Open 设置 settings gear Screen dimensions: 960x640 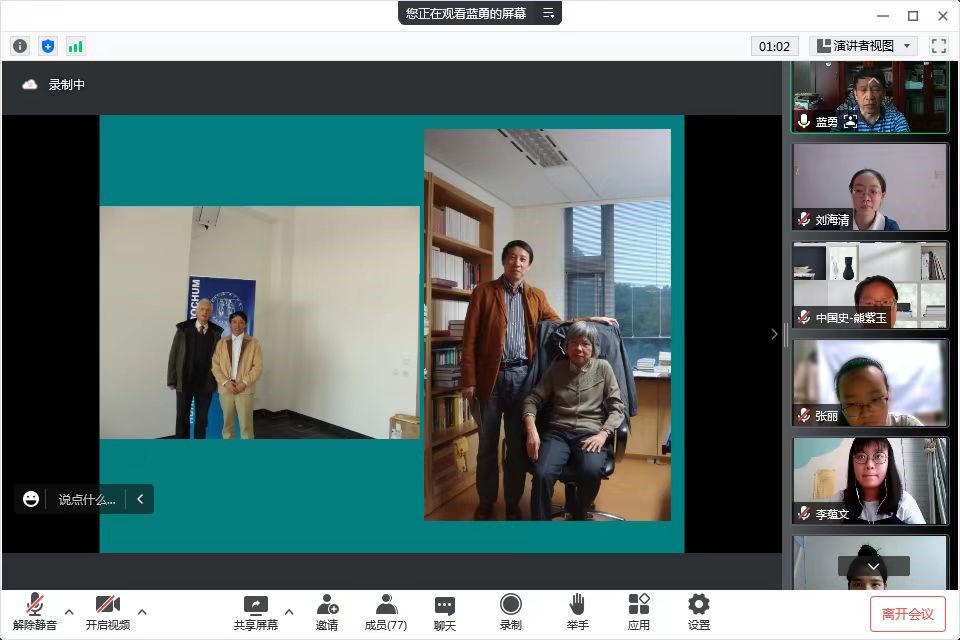click(x=699, y=611)
